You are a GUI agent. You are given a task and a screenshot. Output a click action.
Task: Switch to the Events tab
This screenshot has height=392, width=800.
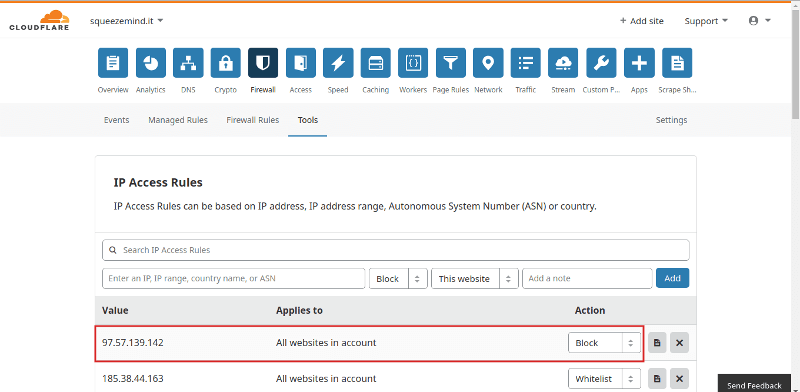click(x=116, y=120)
